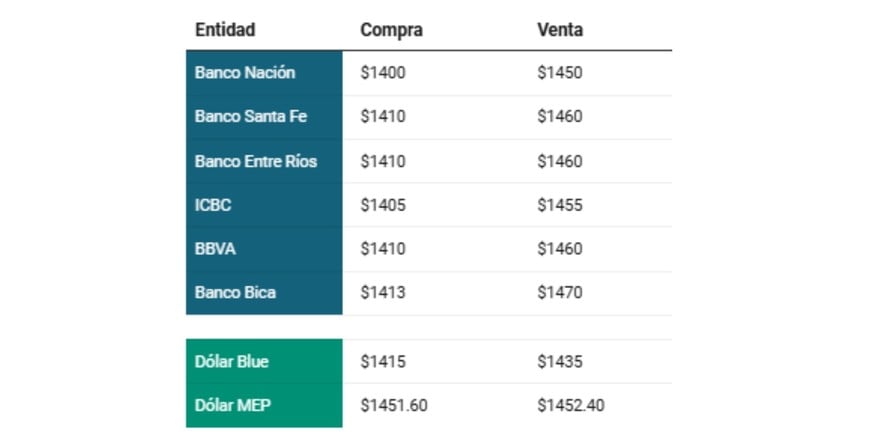This screenshot has width=870, height=439.
Task: Click the Dólar Blue label
Action: pos(232,361)
